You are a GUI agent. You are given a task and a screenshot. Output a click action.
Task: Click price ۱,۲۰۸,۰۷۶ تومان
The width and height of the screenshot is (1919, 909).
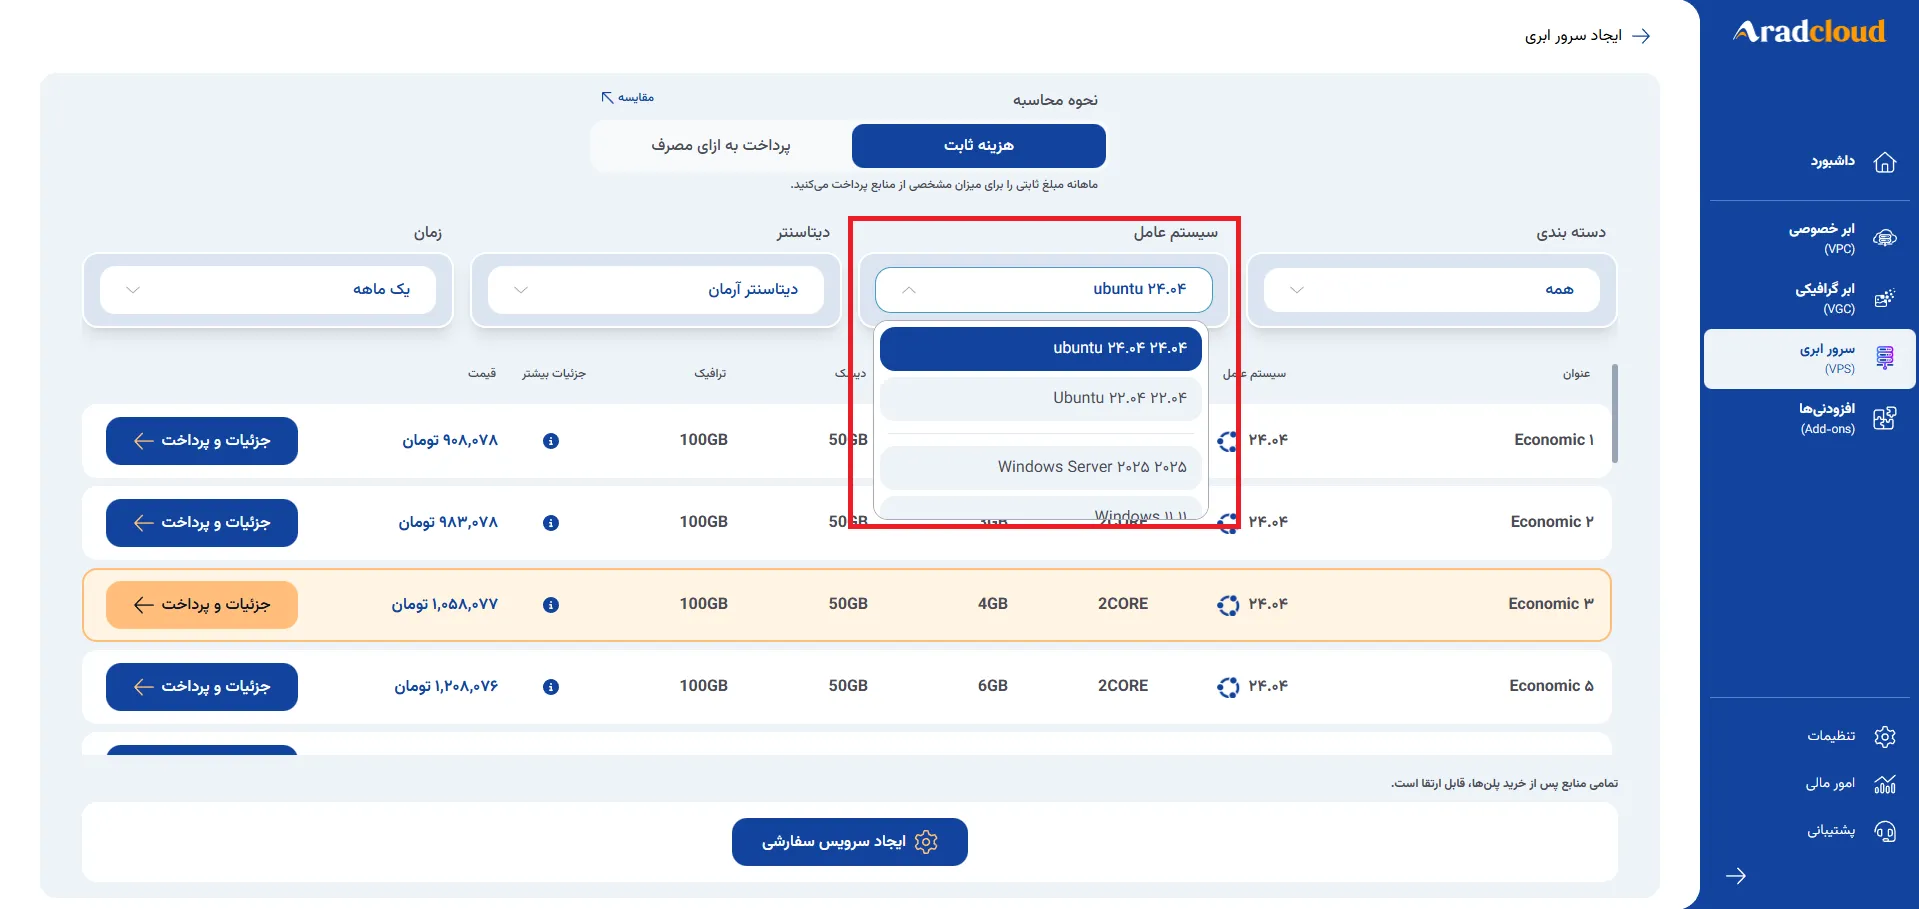pyautogui.click(x=446, y=687)
